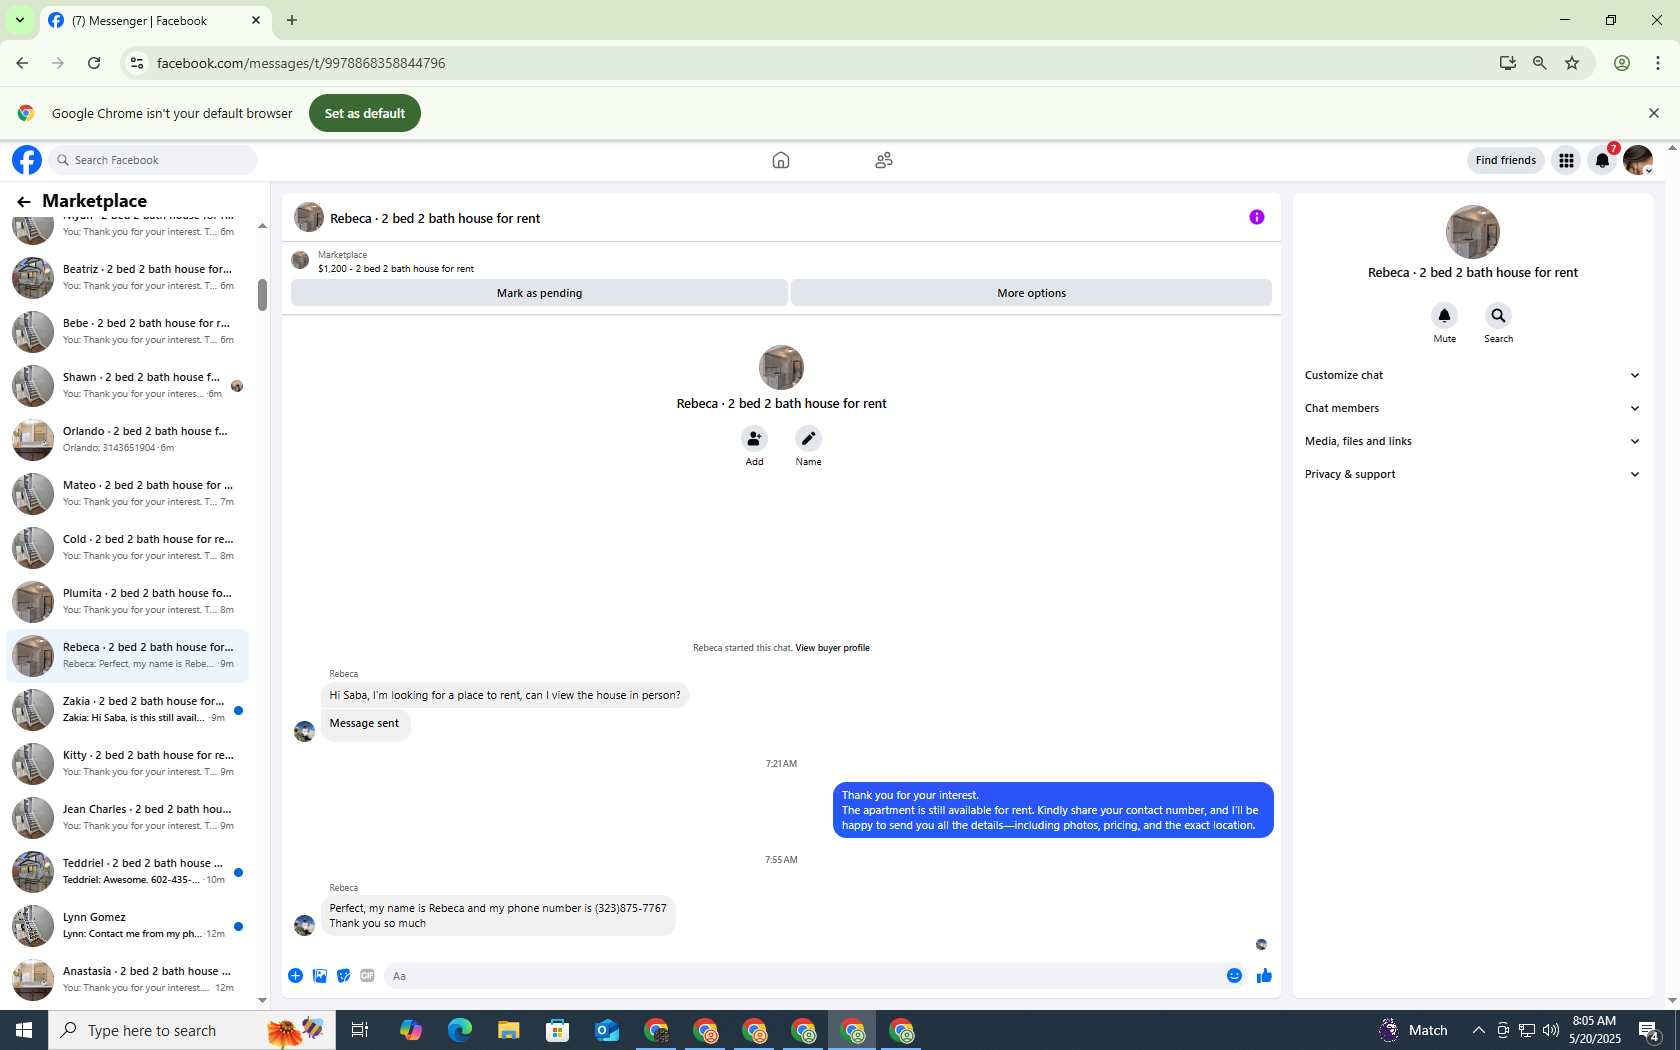The width and height of the screenshot is (1680, 1050).
Task: Click Mark as pending button
Action: tap(539, 293)
